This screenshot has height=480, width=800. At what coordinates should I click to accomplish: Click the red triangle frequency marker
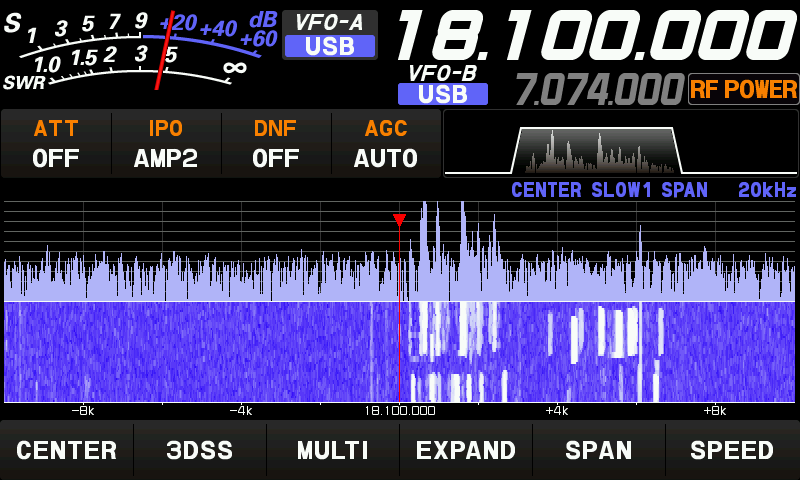pyautogui.click(x=399, y=220)
